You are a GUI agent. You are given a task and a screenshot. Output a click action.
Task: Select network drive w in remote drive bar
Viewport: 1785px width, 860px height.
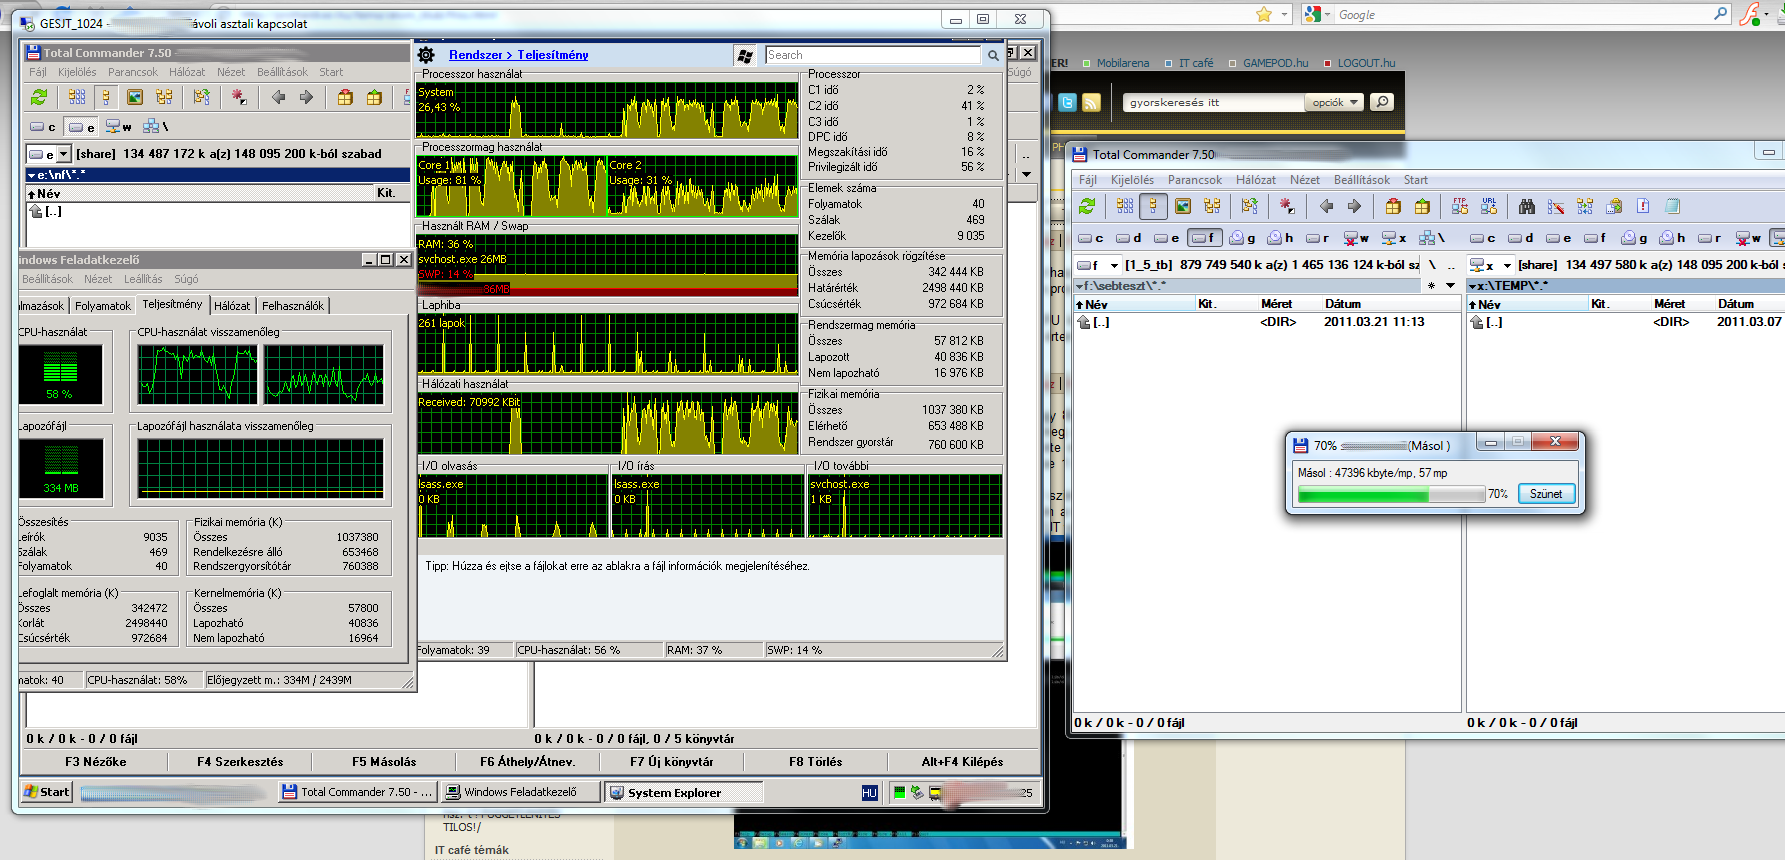119,127
